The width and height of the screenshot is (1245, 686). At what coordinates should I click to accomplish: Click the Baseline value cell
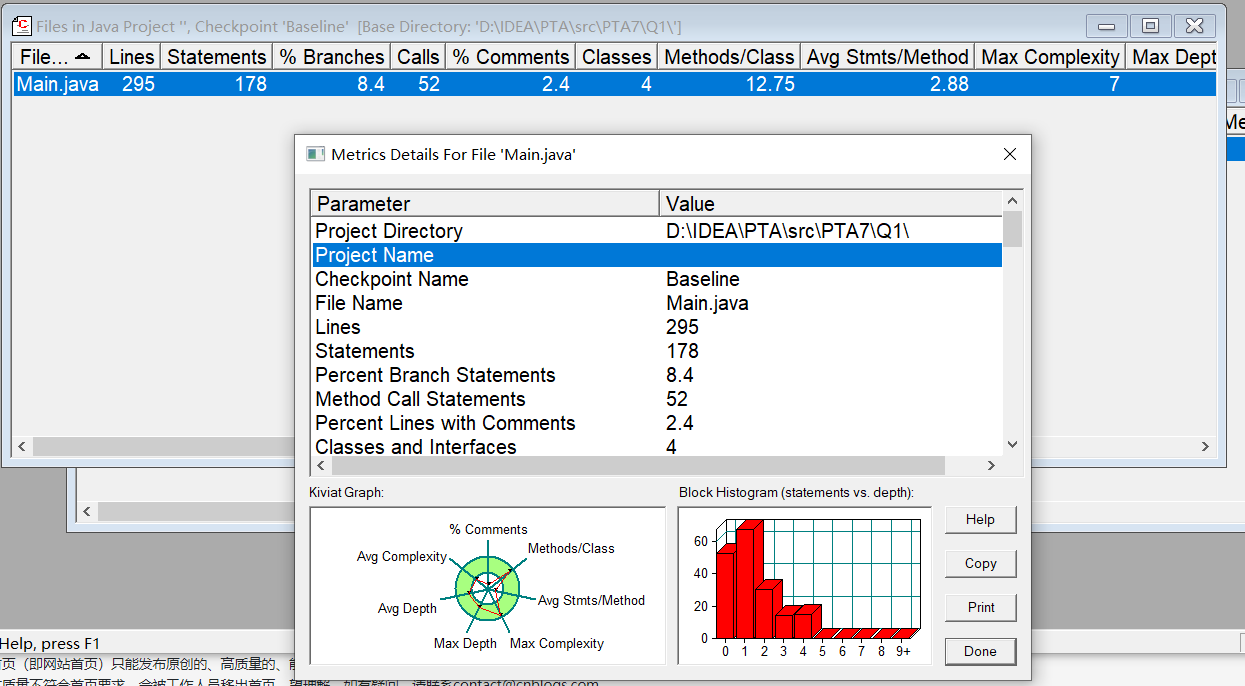coord(703,279)
